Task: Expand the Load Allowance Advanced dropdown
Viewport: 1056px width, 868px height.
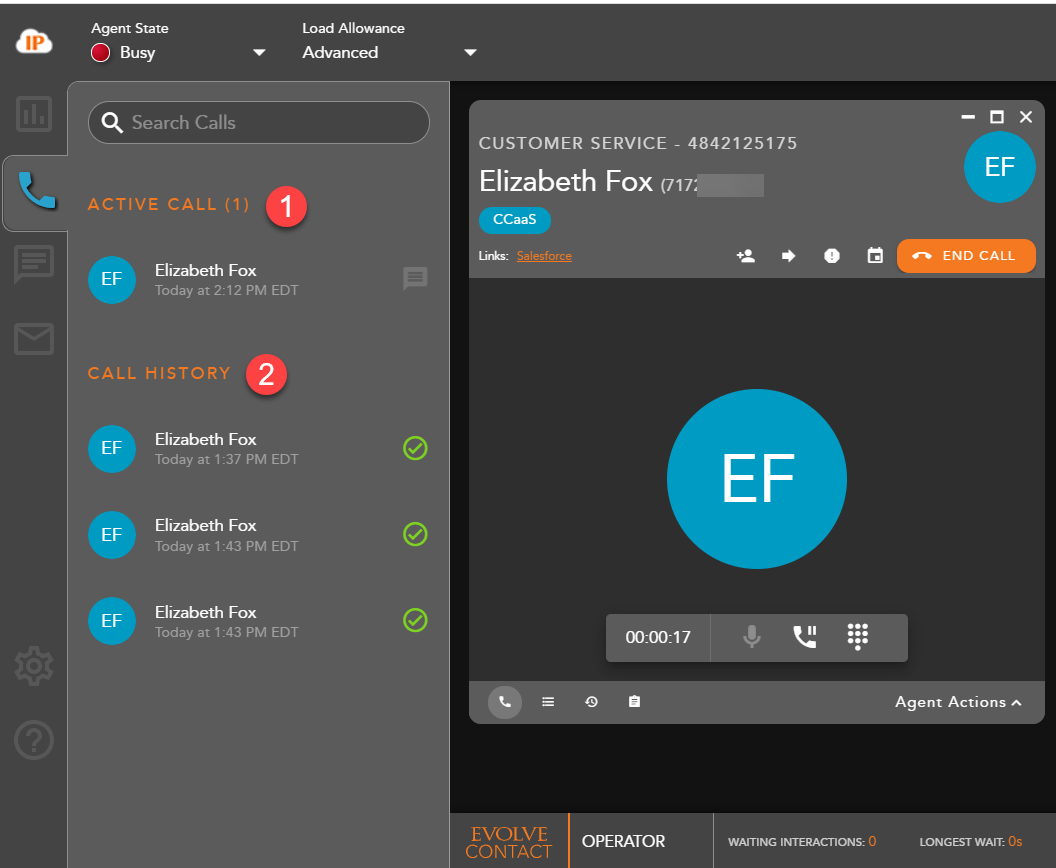Action: coord(470,53)
